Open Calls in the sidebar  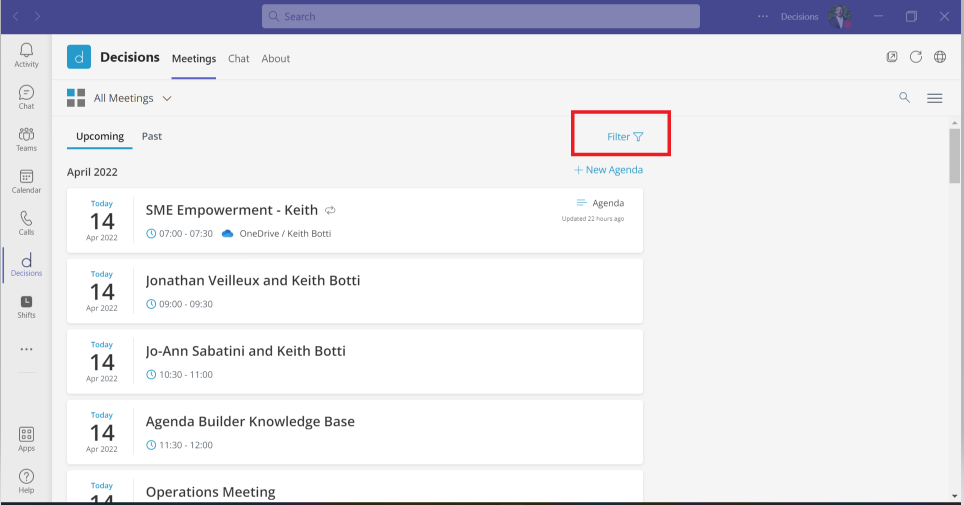point(26,223)
